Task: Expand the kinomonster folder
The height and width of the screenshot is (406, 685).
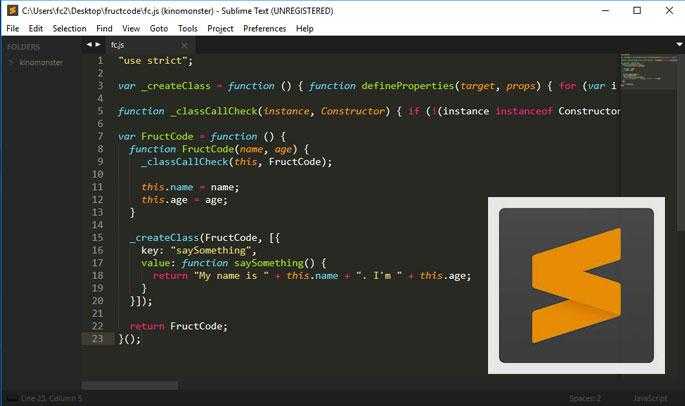Action: [11, 62]
